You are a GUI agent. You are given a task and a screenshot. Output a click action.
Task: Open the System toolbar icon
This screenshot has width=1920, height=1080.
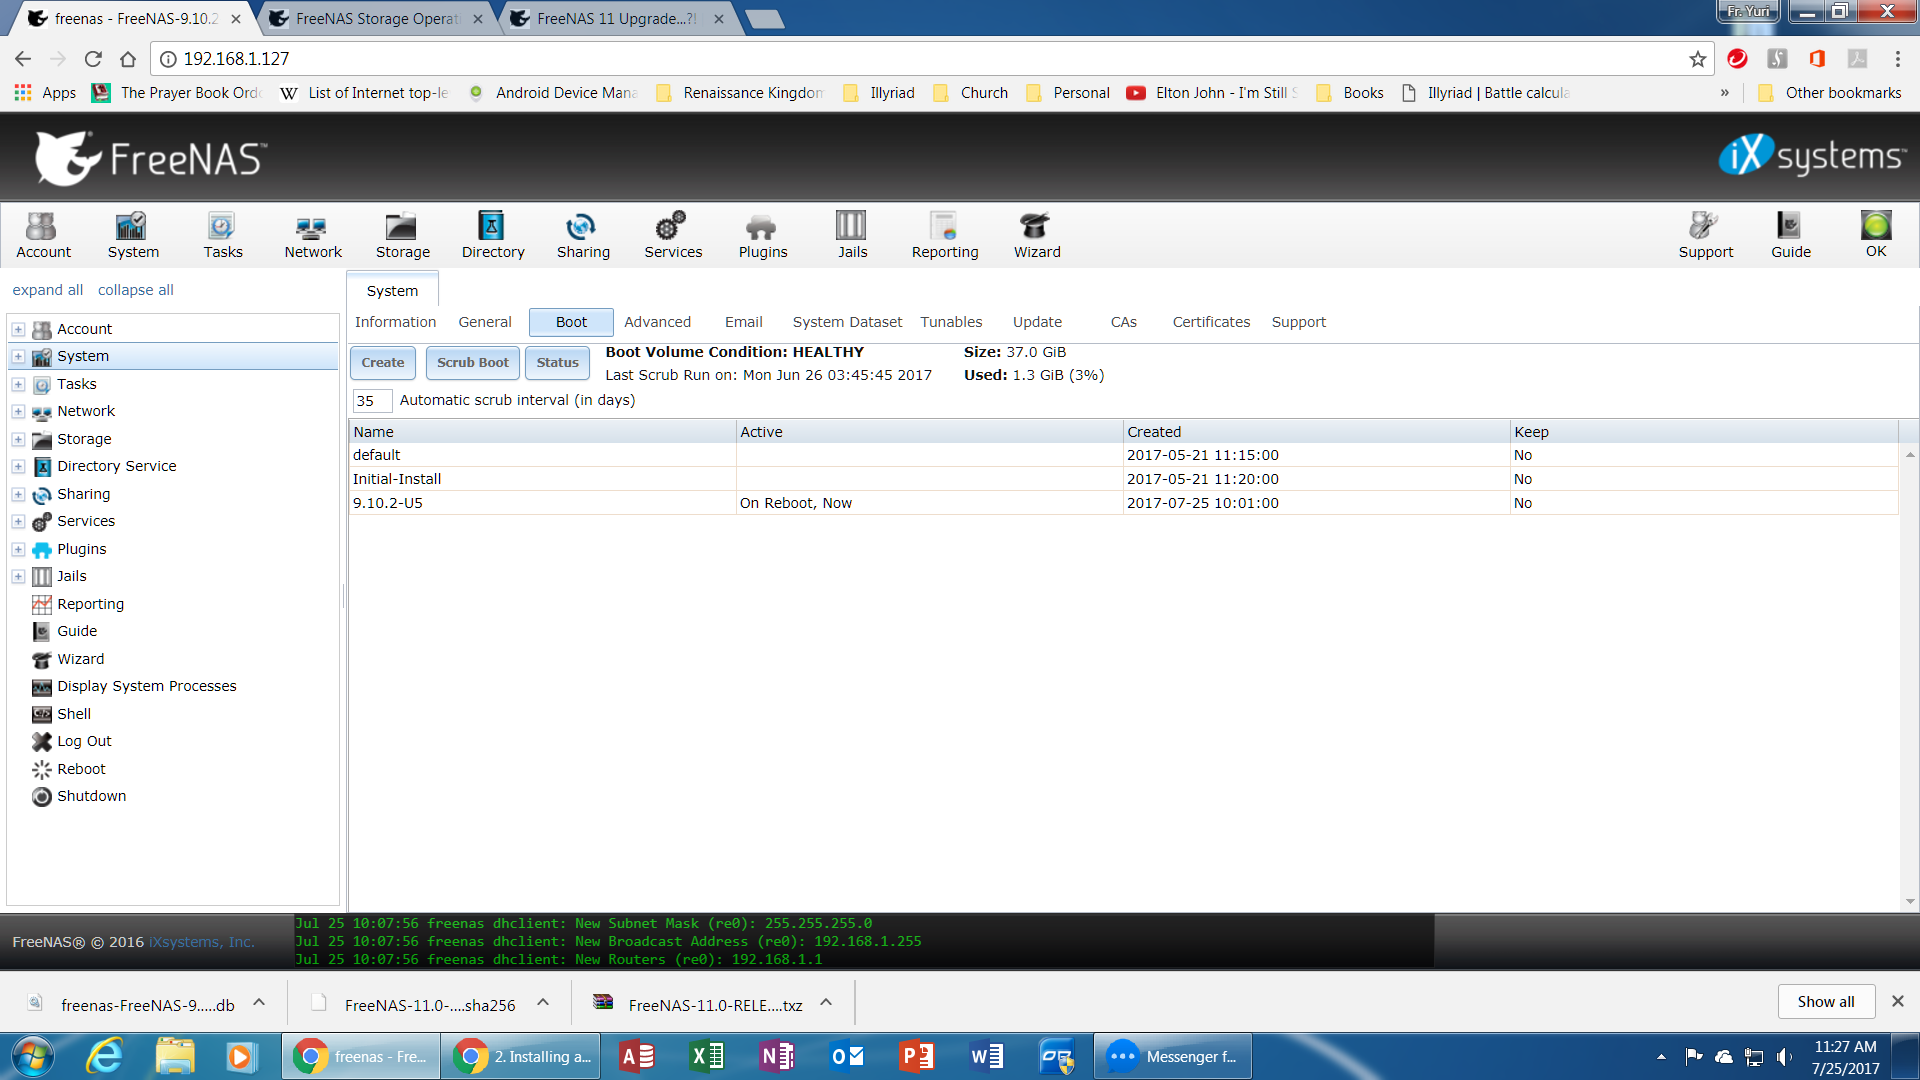click(x=133, y=235)
